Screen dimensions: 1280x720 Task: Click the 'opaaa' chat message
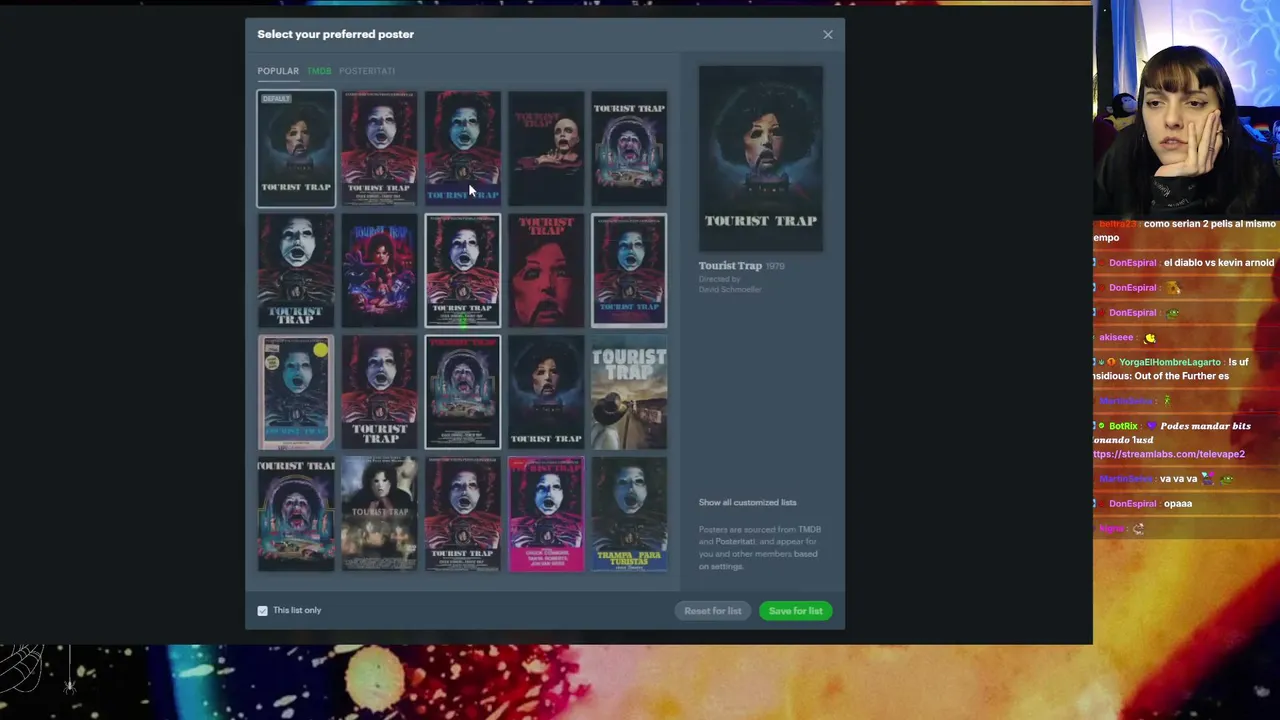pyautogui.click(x=1178, y=504)
